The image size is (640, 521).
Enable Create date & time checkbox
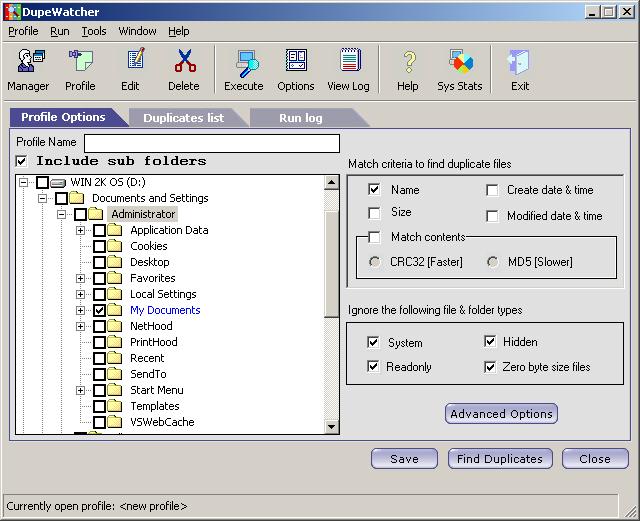(x=492, y=190)
